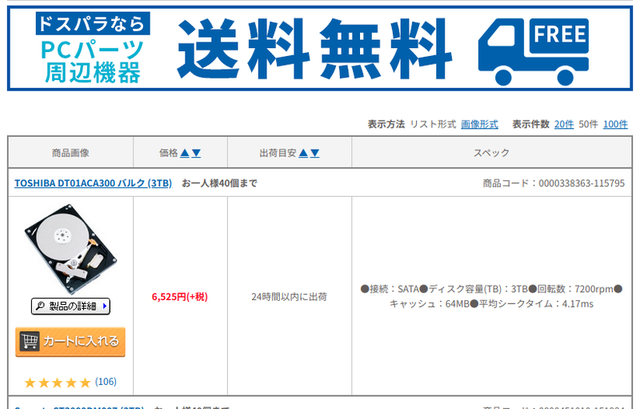Screen dimensions: 640x409
Task: Sort shipping estimate descending arrow
Action: pyautogui.click(x=315, y=153)
